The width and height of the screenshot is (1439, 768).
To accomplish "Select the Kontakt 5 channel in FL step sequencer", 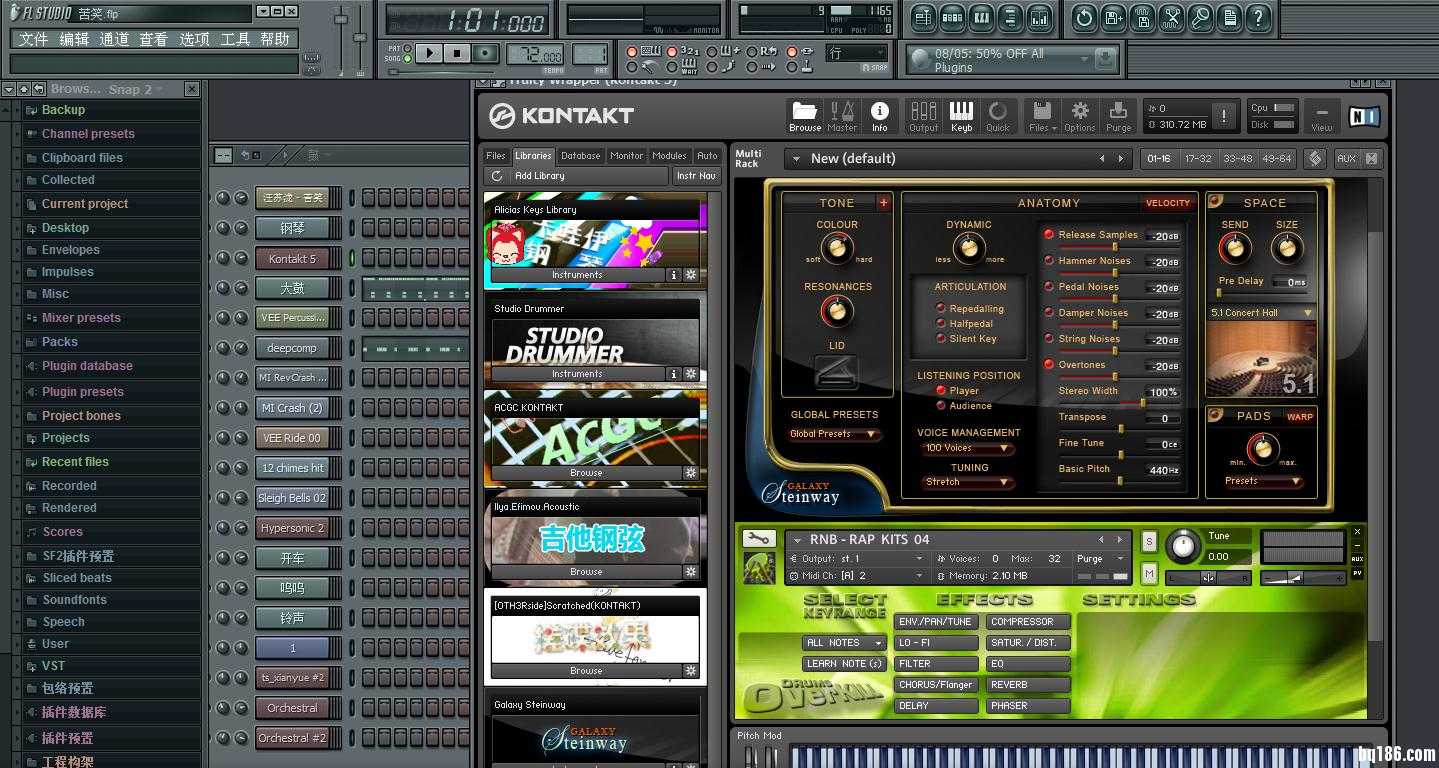I will pyautogui.click(x=292, y=259).
